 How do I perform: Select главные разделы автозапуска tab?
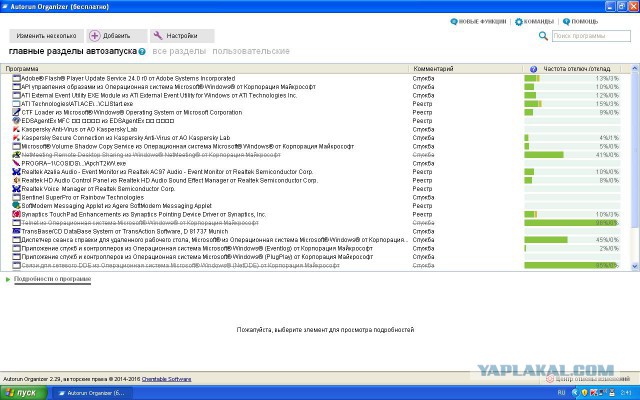tap(73, 51)
